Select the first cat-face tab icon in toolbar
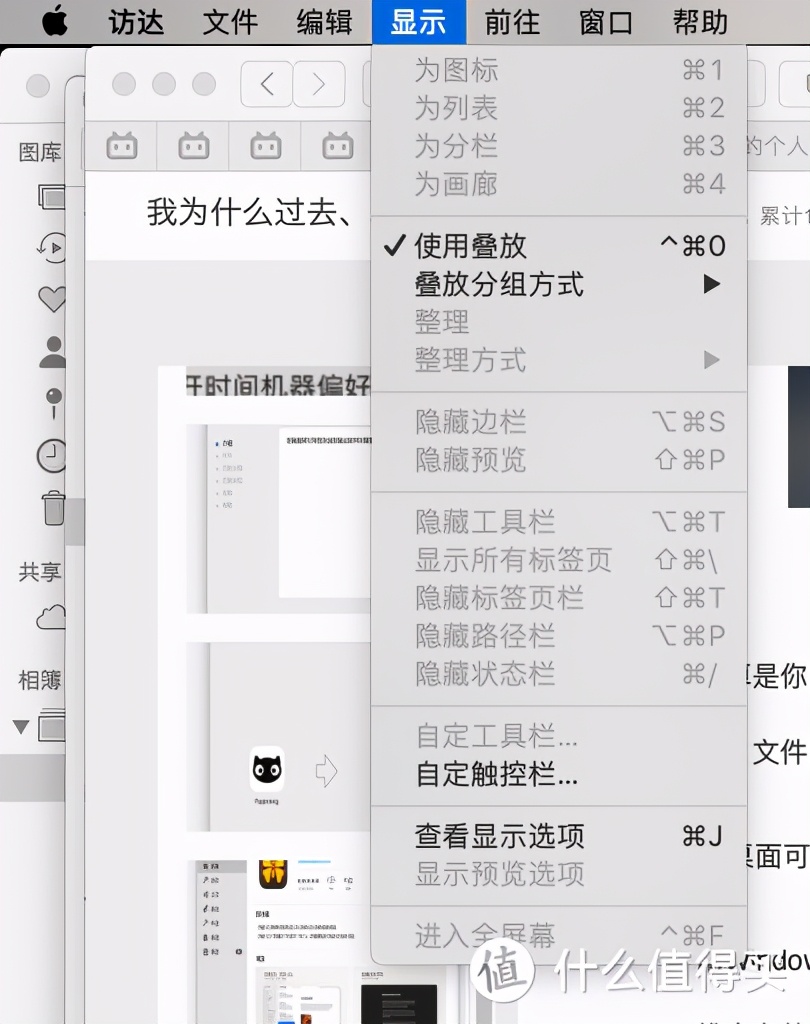 tap(121, 146)
